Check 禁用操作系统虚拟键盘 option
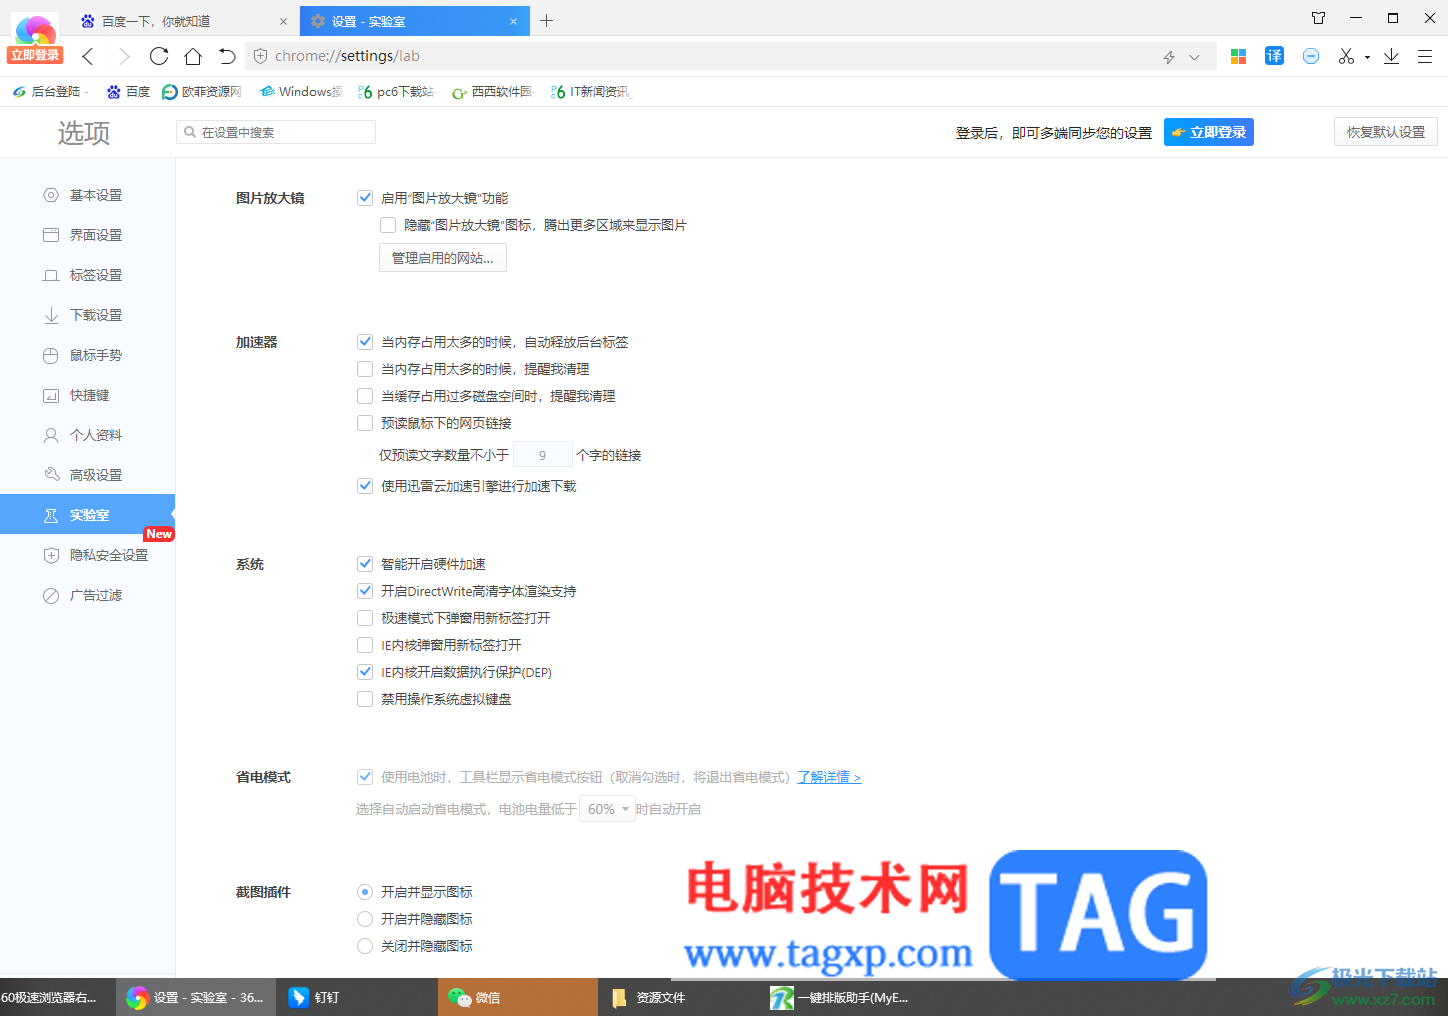 point(365,699)
